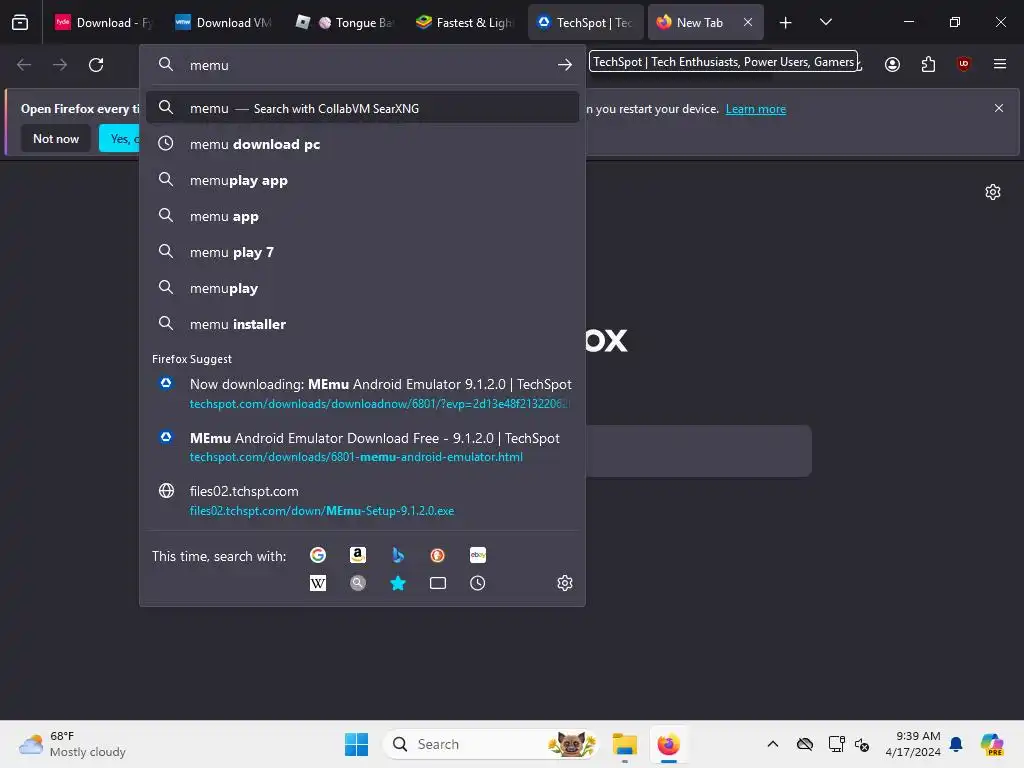Search this time with CollabVM SearXNG
1024x768 pixels.
click(x=358, y=583)
